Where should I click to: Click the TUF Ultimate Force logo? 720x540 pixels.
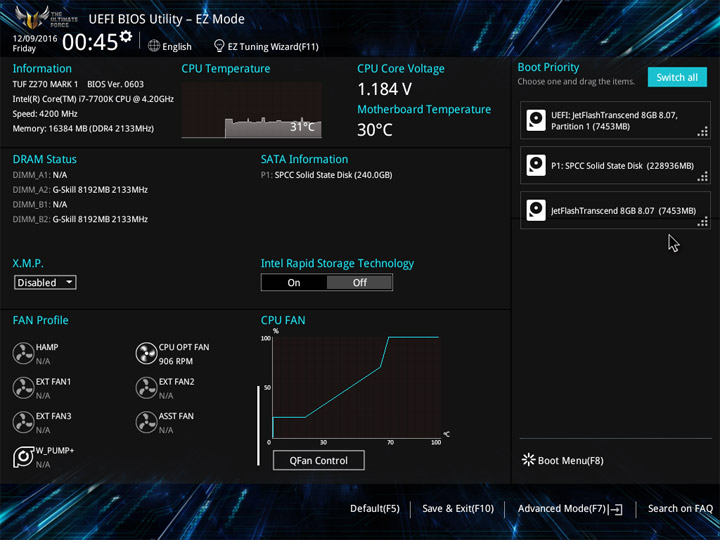coord(46,17)
